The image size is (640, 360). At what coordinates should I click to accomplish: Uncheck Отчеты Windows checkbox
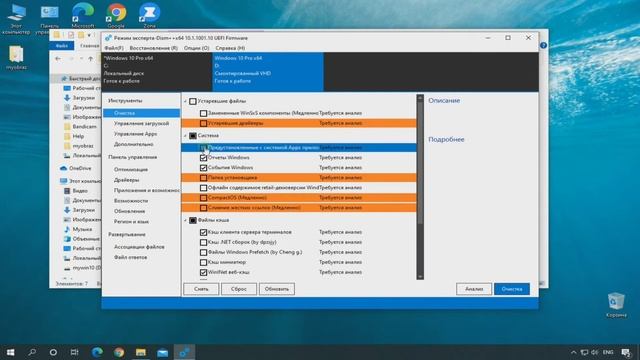pyautogui.click(x=203, y=158)
